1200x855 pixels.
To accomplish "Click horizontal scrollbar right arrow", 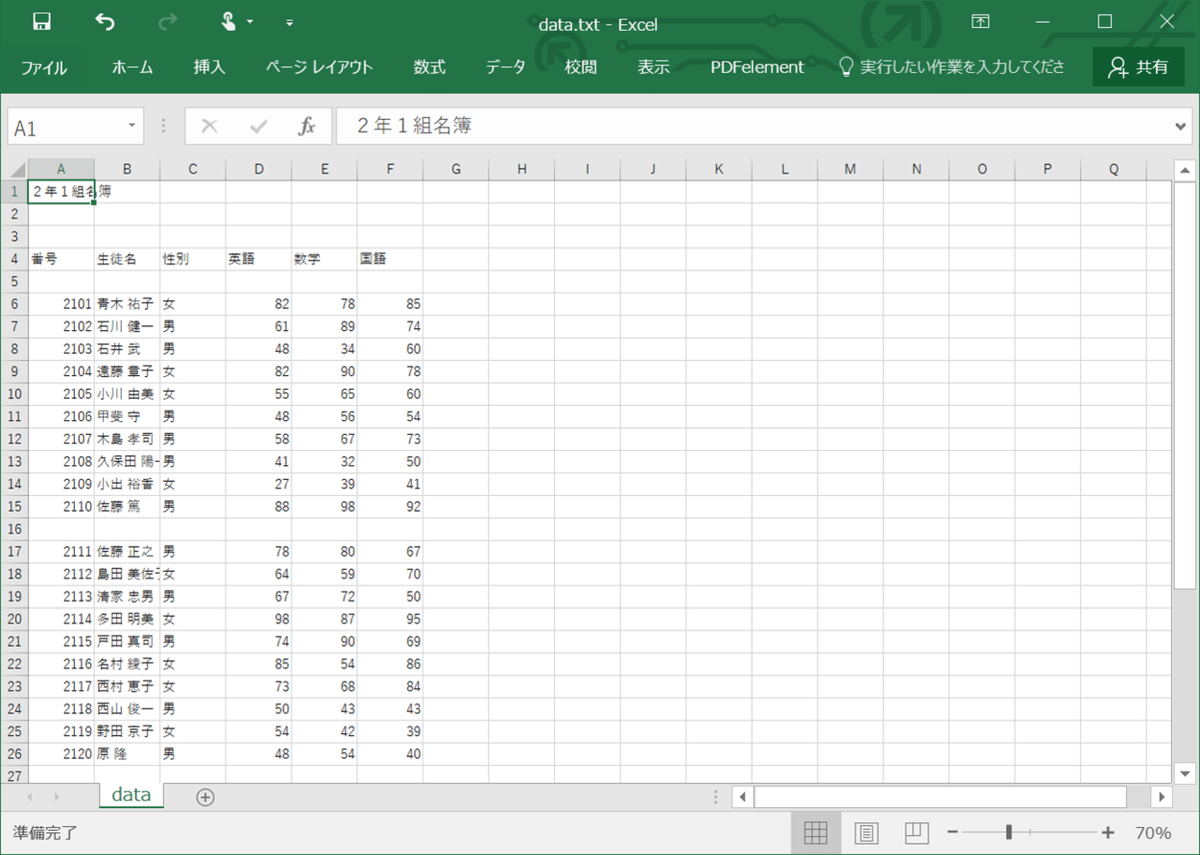I will pos(1160,797).
